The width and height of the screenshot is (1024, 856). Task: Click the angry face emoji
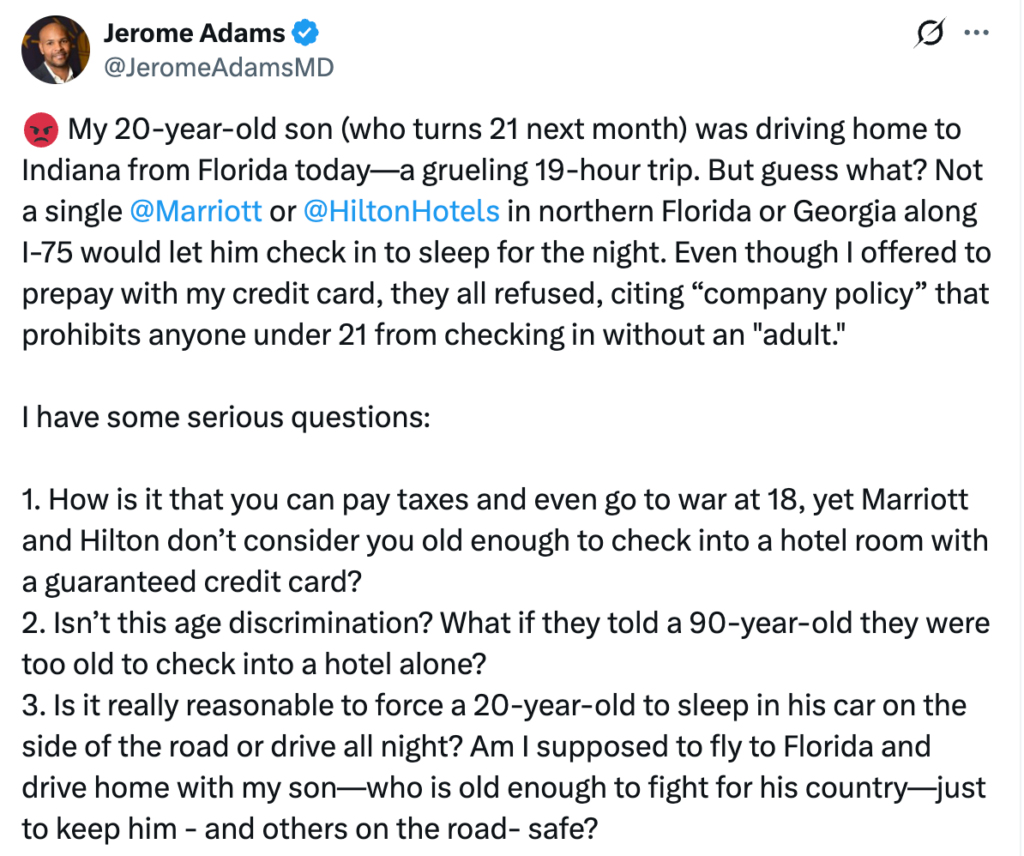point(37,130)
